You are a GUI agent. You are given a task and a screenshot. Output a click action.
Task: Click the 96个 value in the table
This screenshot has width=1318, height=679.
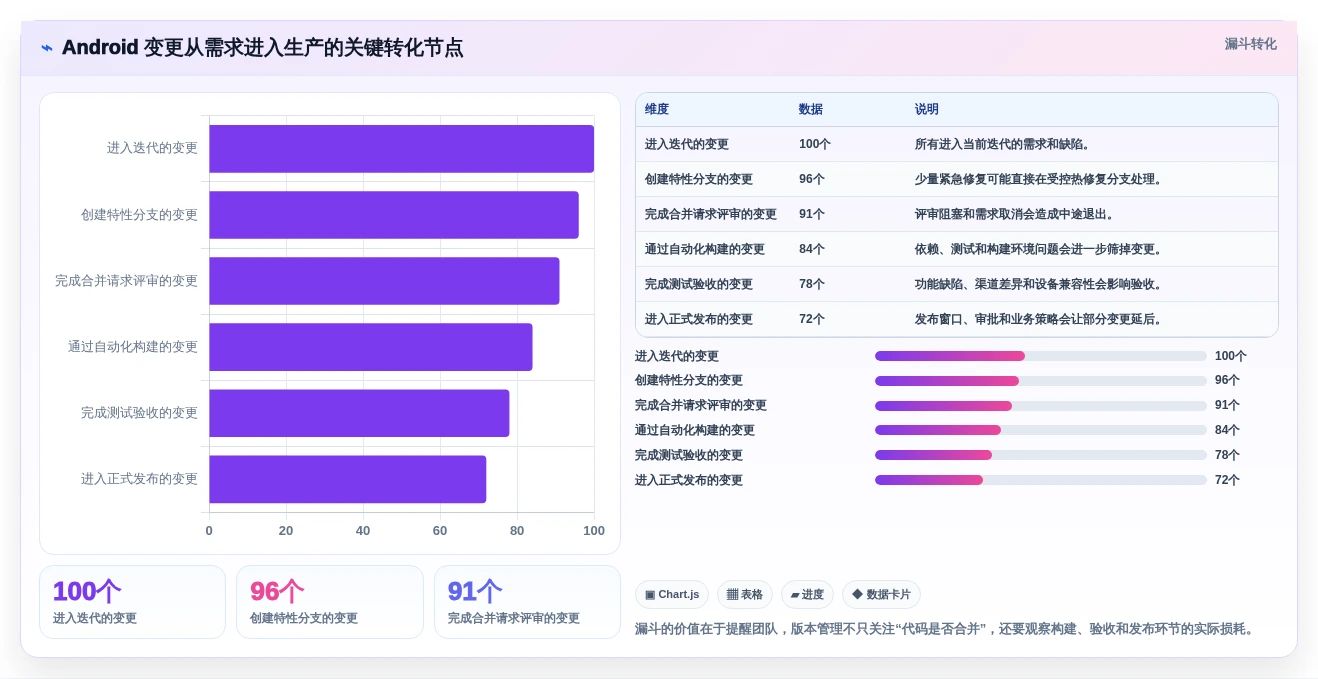pyautogui.click(x=812, y=179)
